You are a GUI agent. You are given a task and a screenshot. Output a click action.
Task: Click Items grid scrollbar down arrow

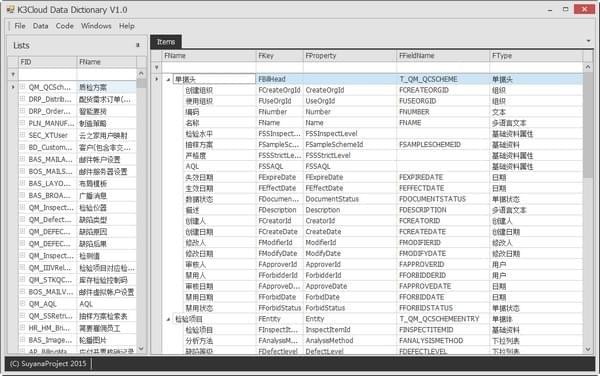tap(588, 349)
